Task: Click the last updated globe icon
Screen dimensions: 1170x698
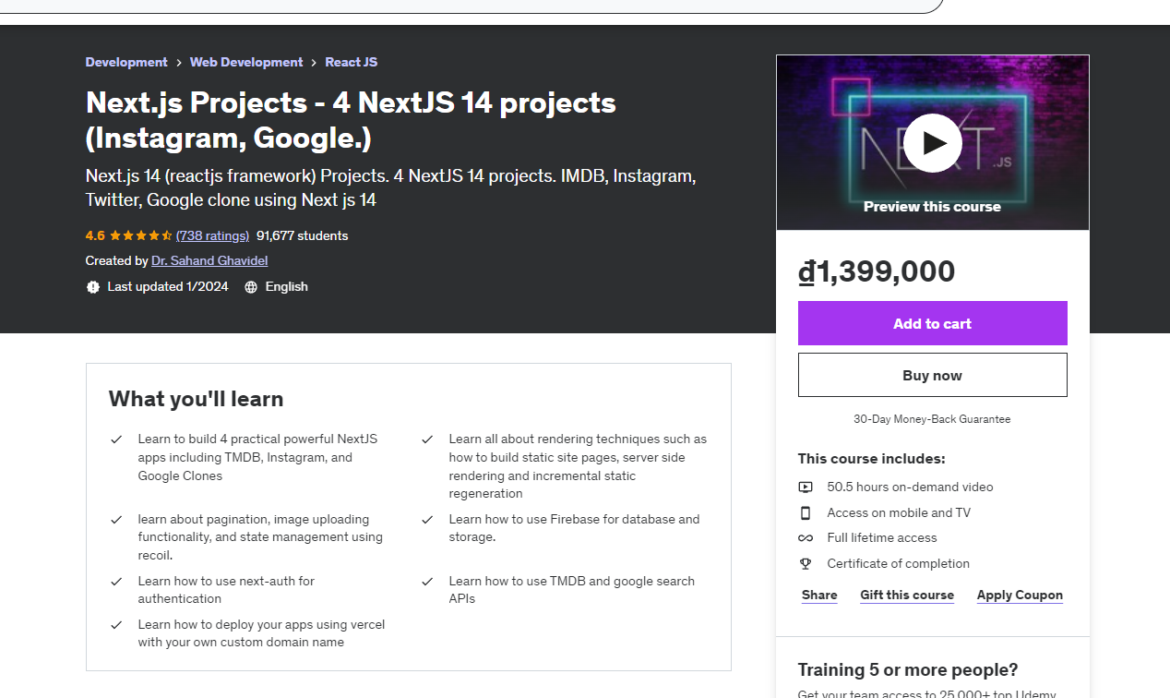Action: pyautogui.click(x=93, y=287)
